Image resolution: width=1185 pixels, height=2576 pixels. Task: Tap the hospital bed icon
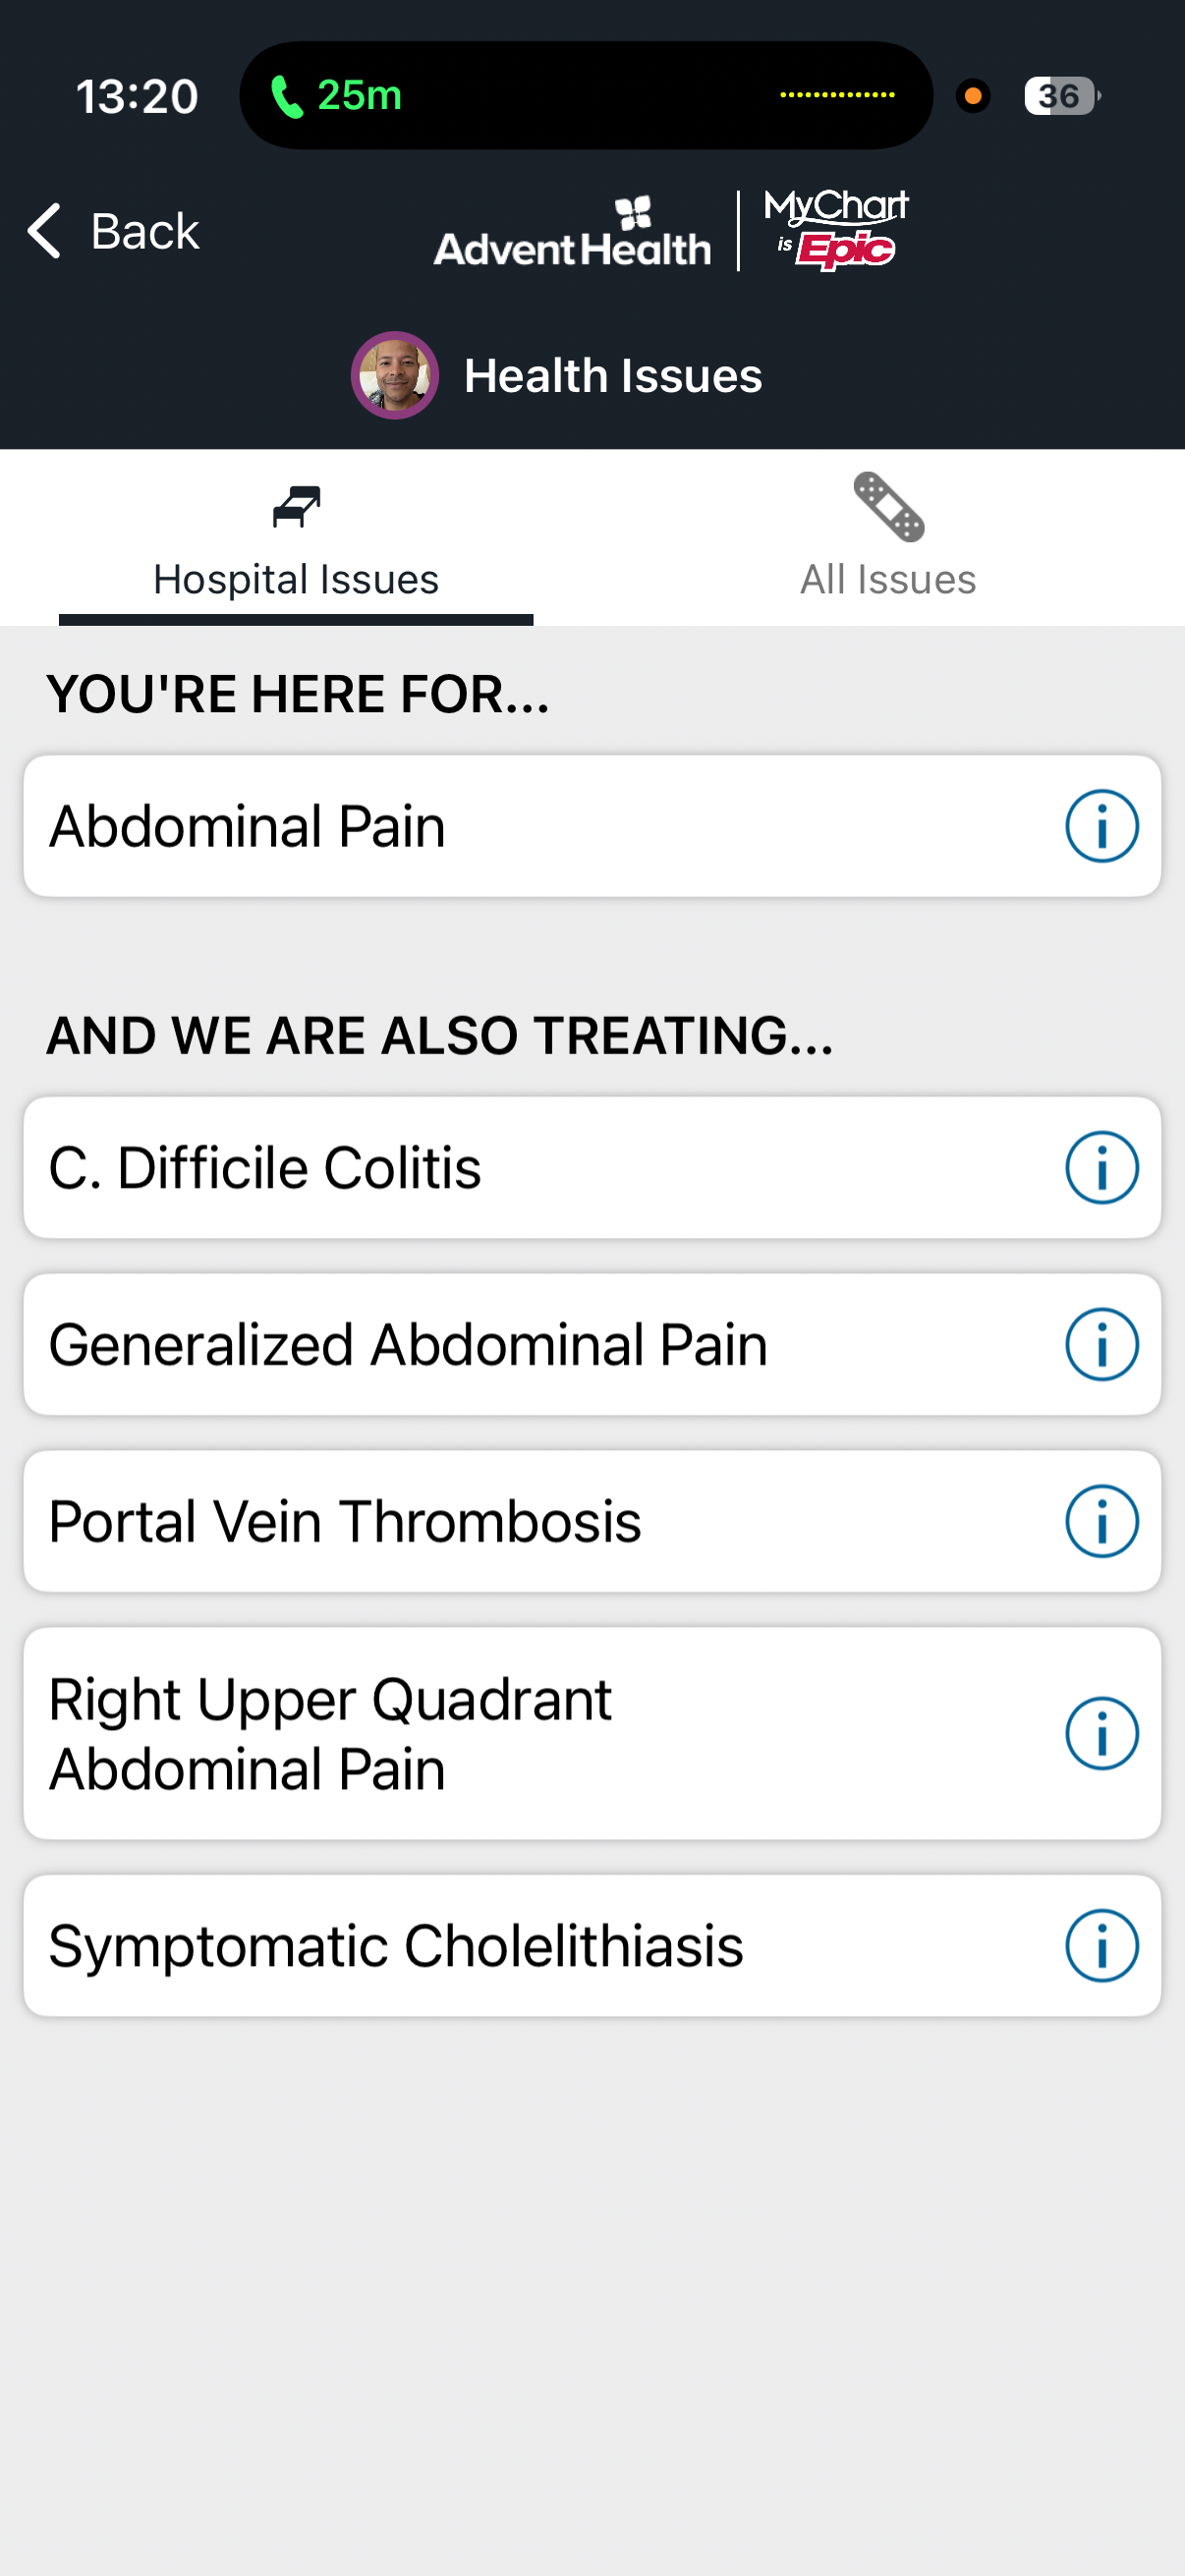pyautogui.click(x=296, y=507)
